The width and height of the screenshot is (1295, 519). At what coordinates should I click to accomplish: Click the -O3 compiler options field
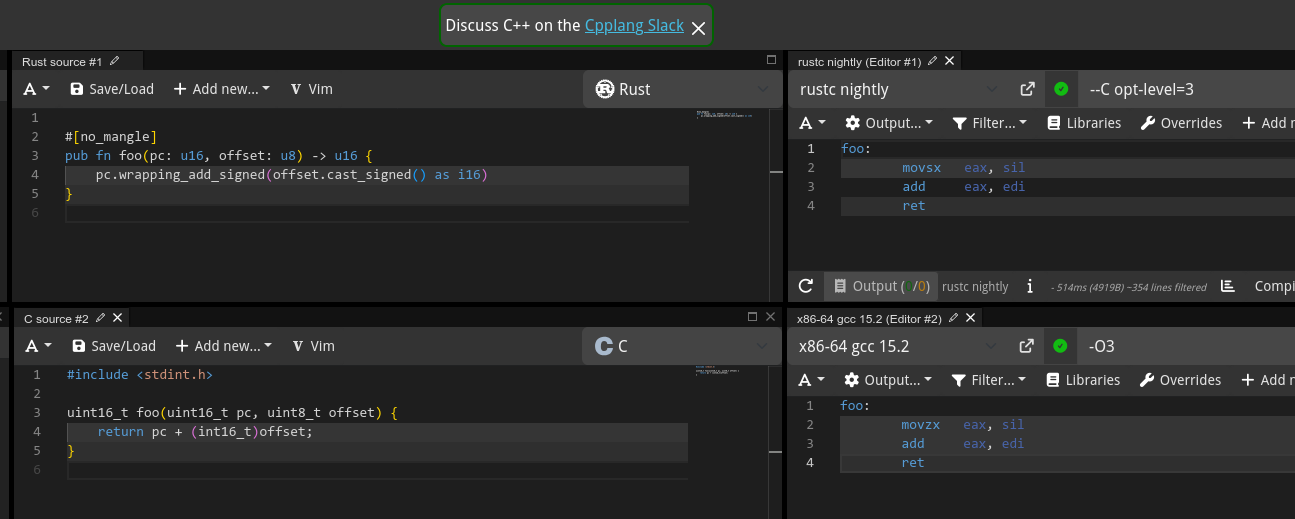click(x=1180, y=346)
